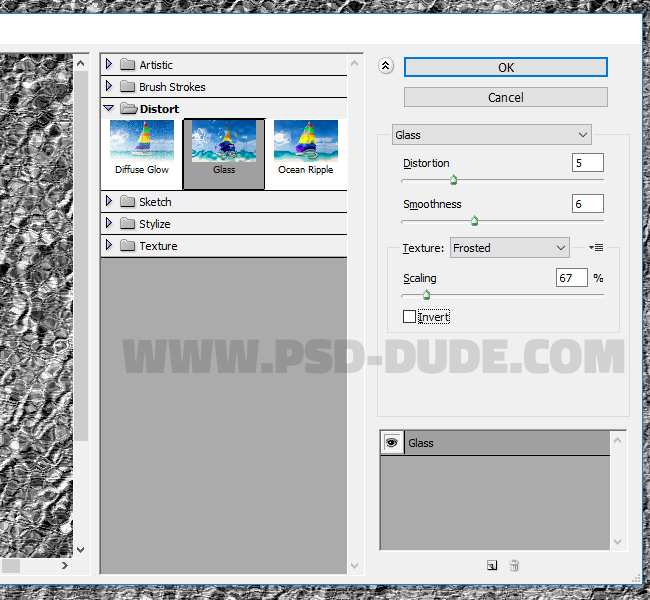
Task: Click preview pane scroll down arrow
Action: [81, 550]
